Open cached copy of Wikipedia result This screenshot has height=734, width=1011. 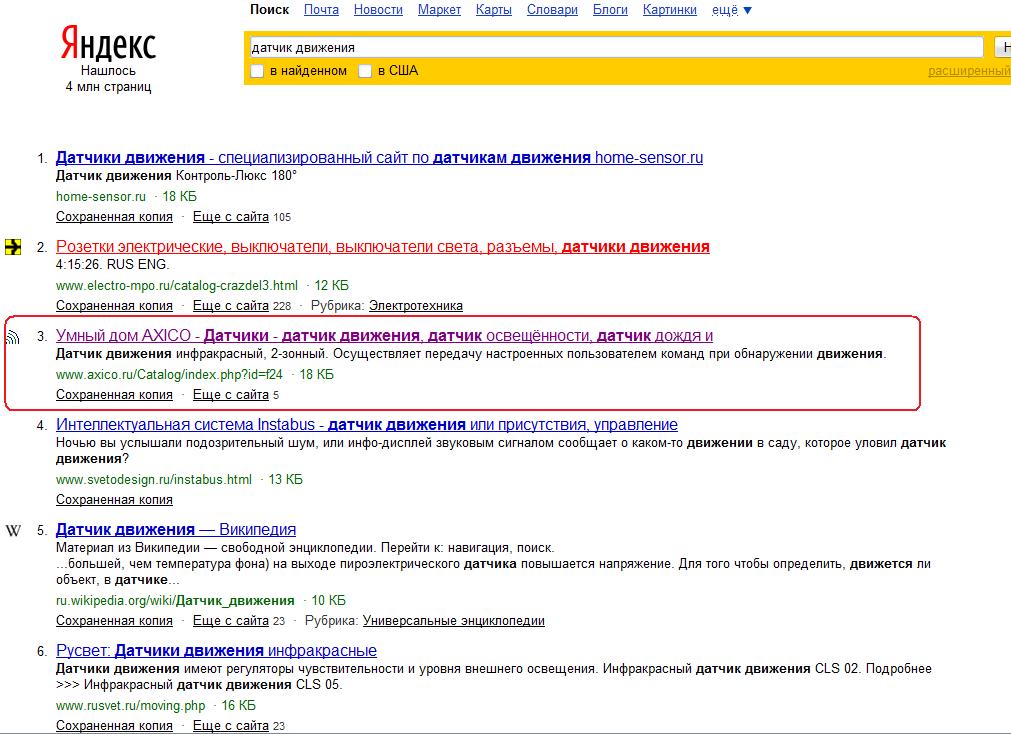(114, 620)
